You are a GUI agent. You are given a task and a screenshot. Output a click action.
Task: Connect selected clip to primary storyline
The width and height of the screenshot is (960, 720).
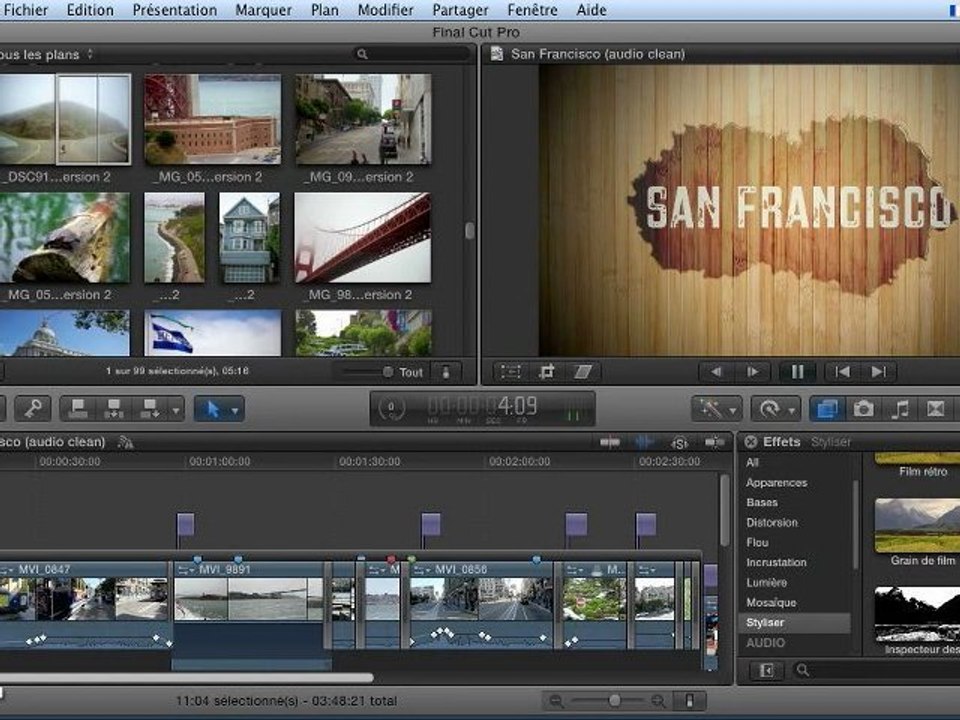pyautogui.click(x=78, y=408)
